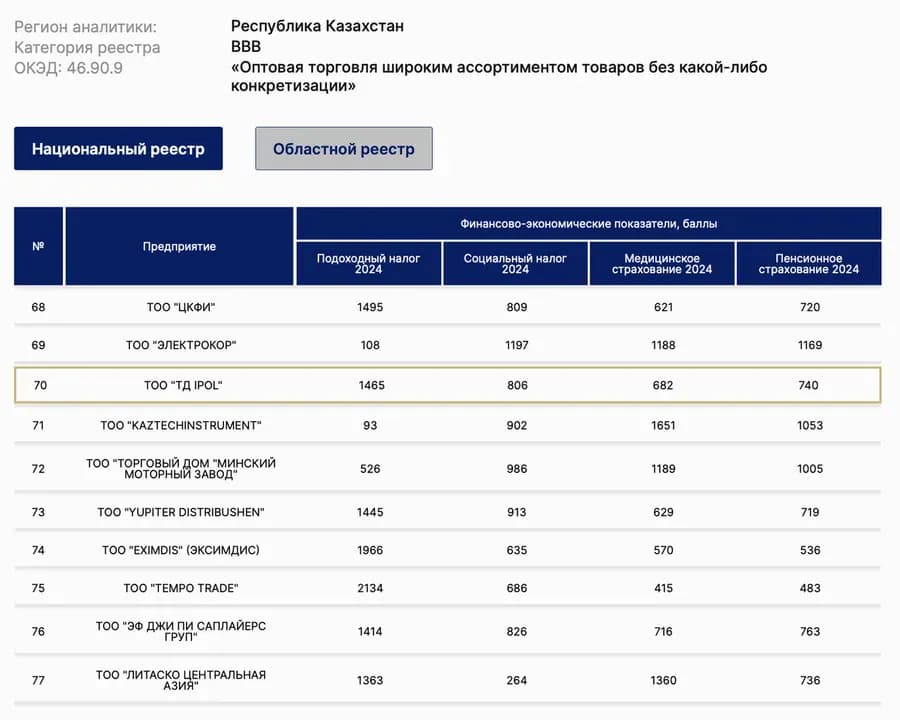The image size is (900, 720).
Task: Select ТОО "ЭФ ДЖИ ПИ САПЛАЙЕРС ГРУП"
Action: tap(181, 631)
